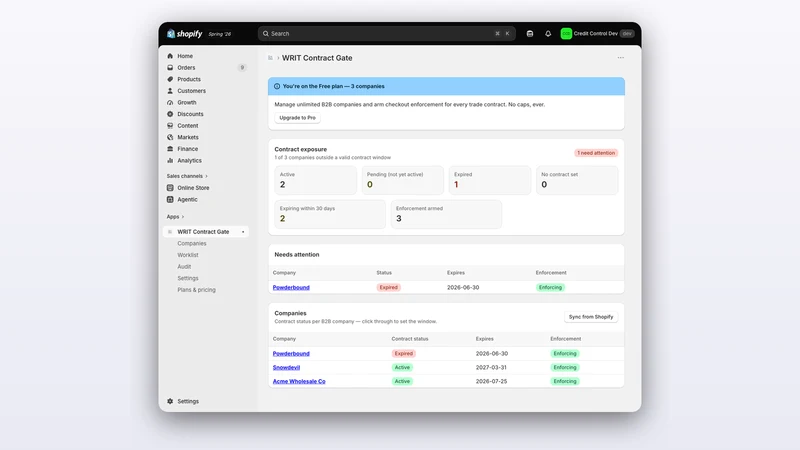Viewport: 800px width, 450px height.
Task: Select the Discounts icon
Action: (170, 114)
